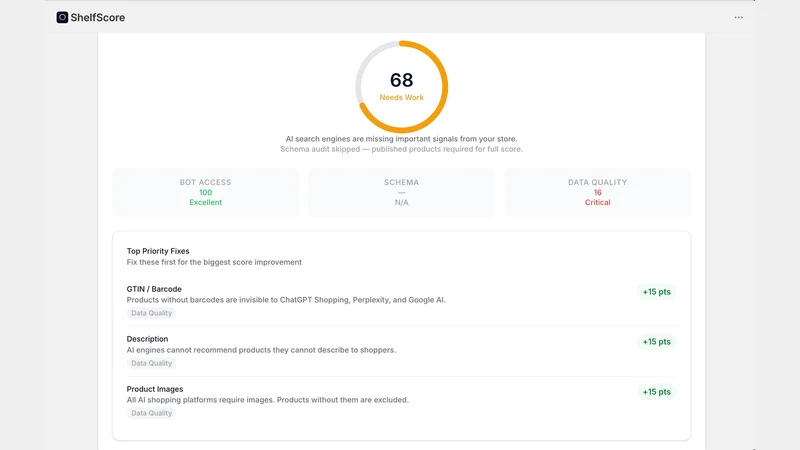Screen dimensions: 800x450
Task: Click the +15 pts badge for Product Images
Action: (657, 392)
